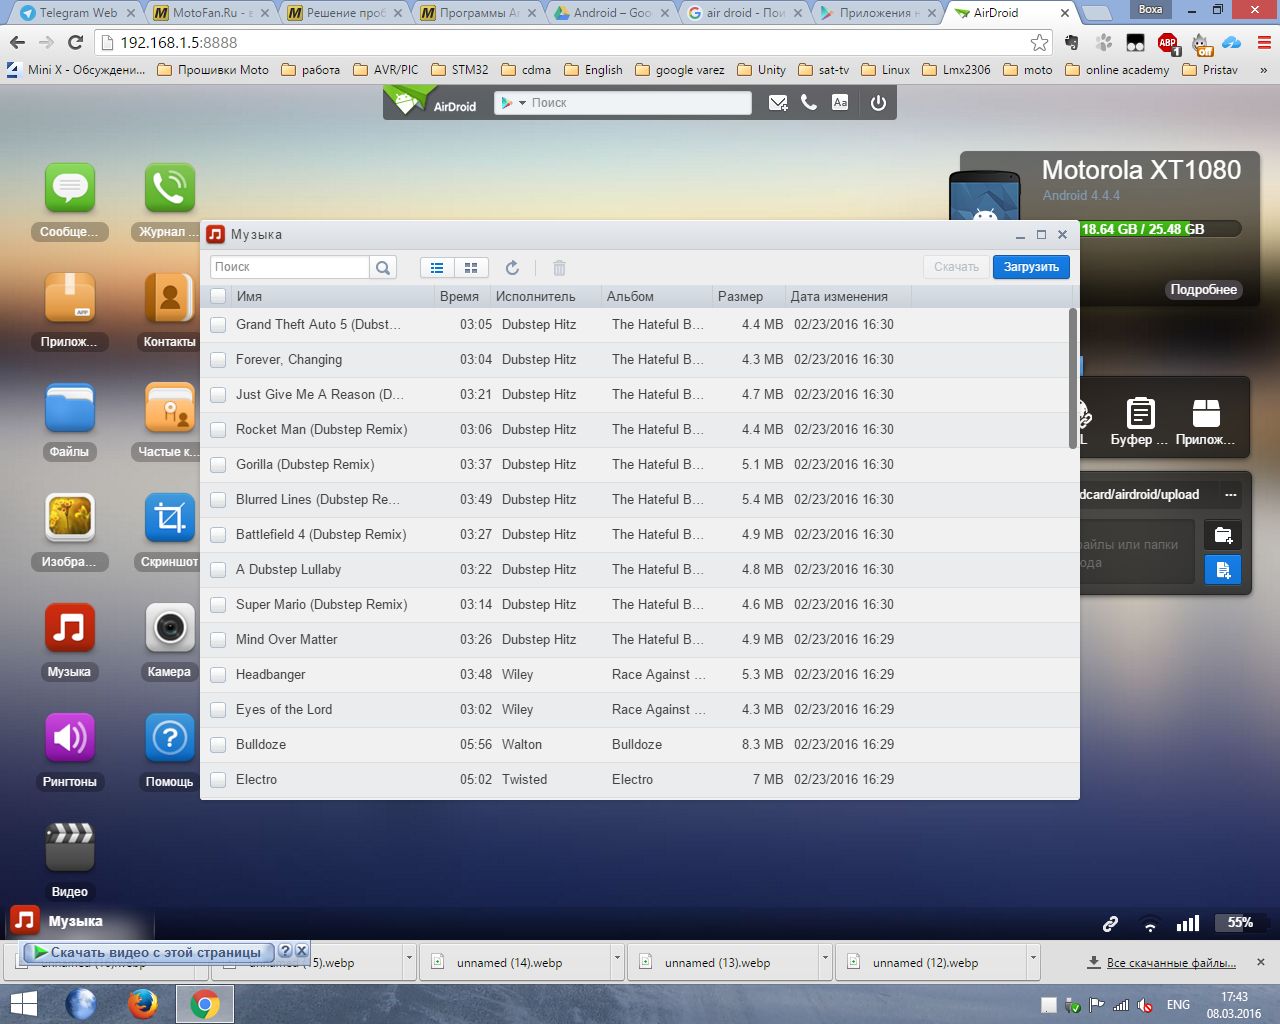
Task: Open the Linux bookmarks folder
Action: pyautogui.click(x=885, y=70)
